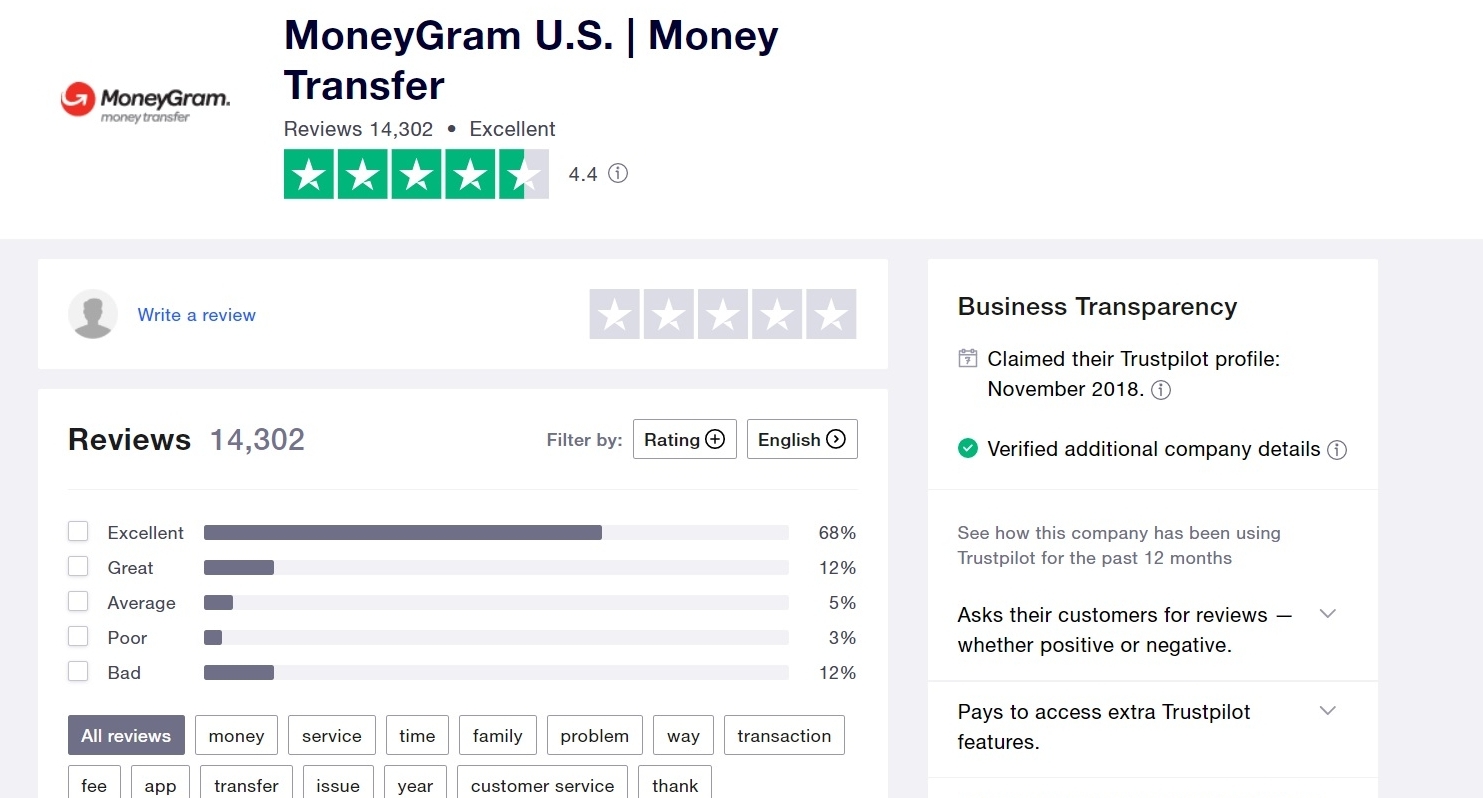Viewport: 1483px width, 798px height.
Task: Tick the Bad reviews checkbox
Action: click(78, 672)
